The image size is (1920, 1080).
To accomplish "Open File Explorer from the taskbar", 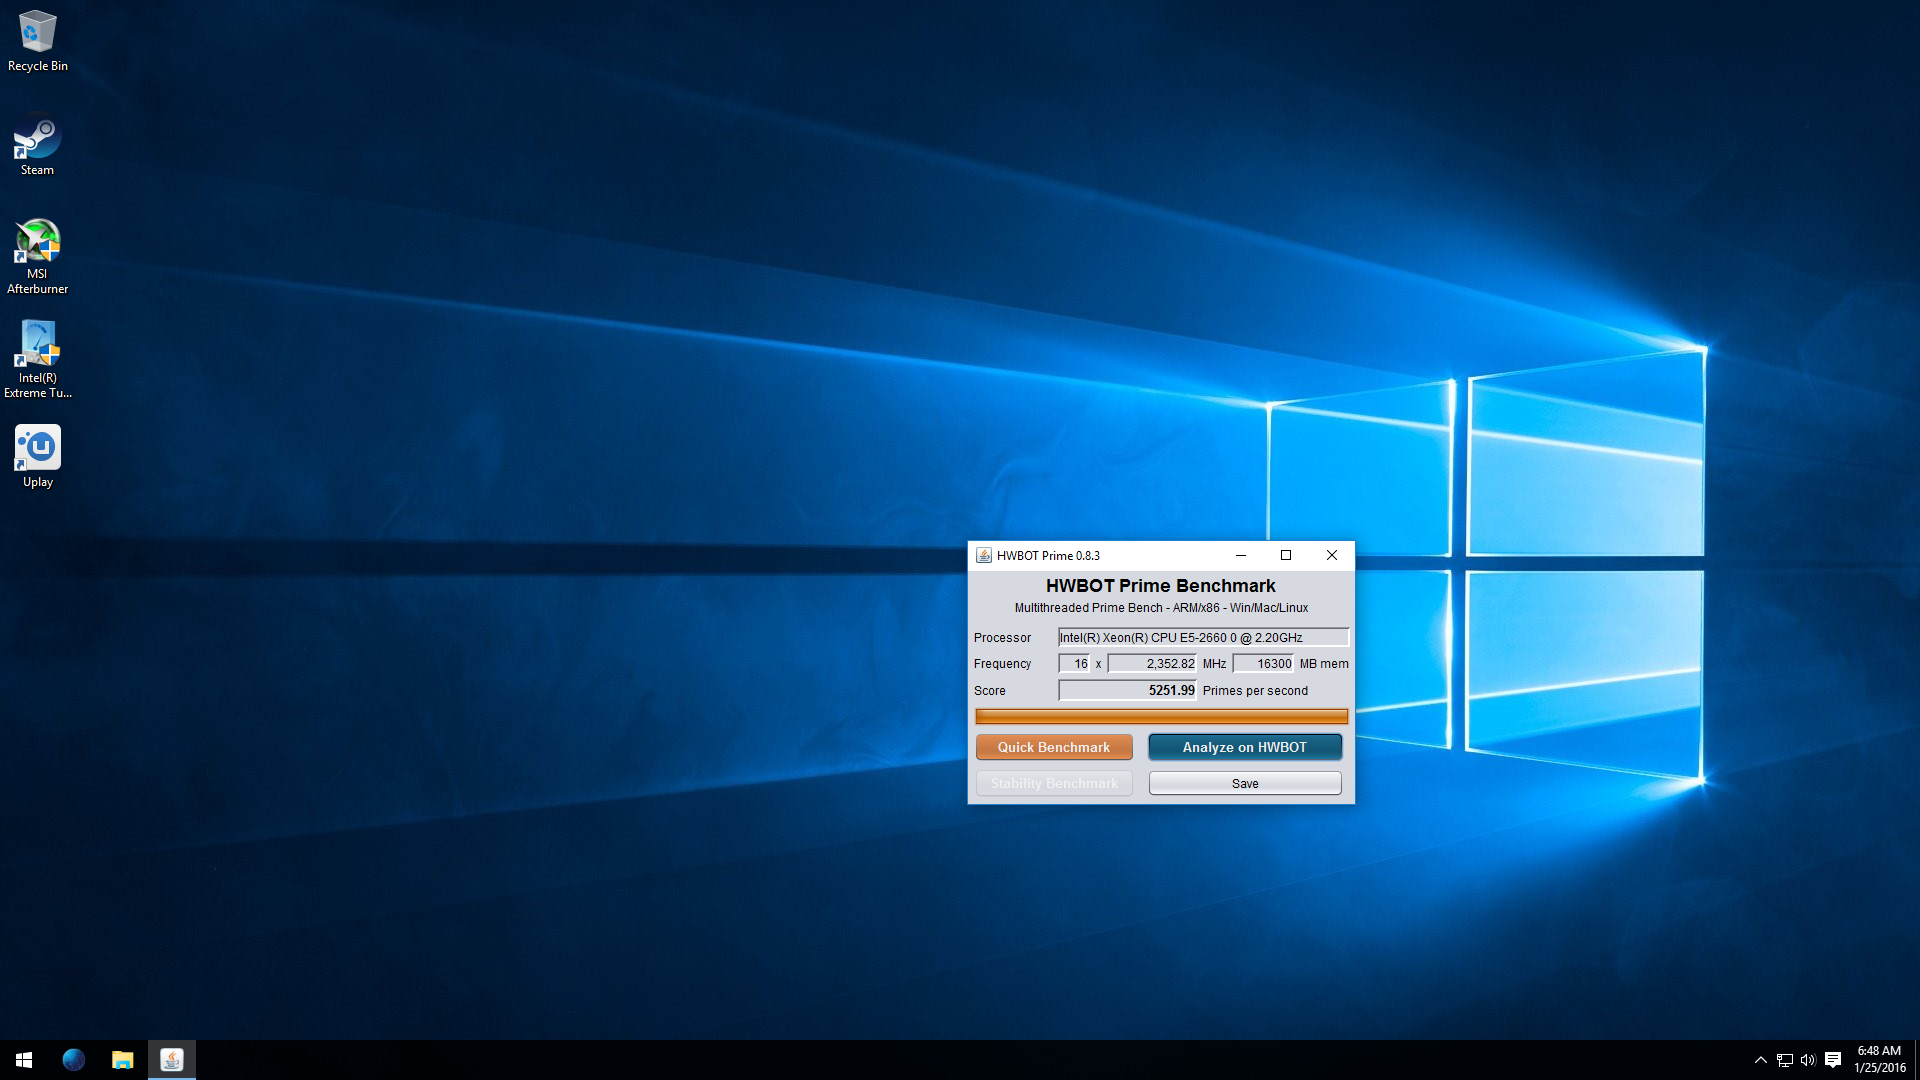I will click(x=122, y=1060).
